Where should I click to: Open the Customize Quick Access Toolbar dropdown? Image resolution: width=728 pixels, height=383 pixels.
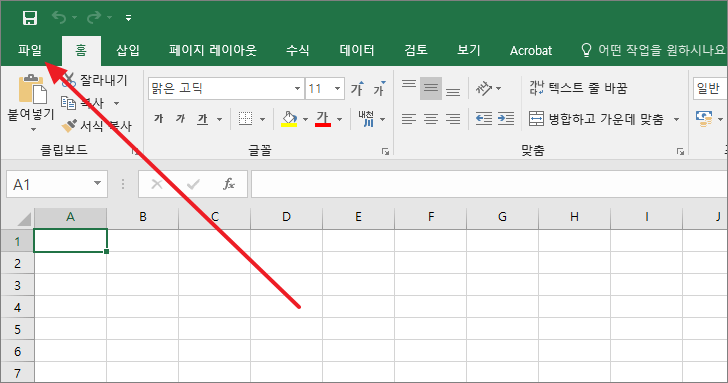pos(128,18)
